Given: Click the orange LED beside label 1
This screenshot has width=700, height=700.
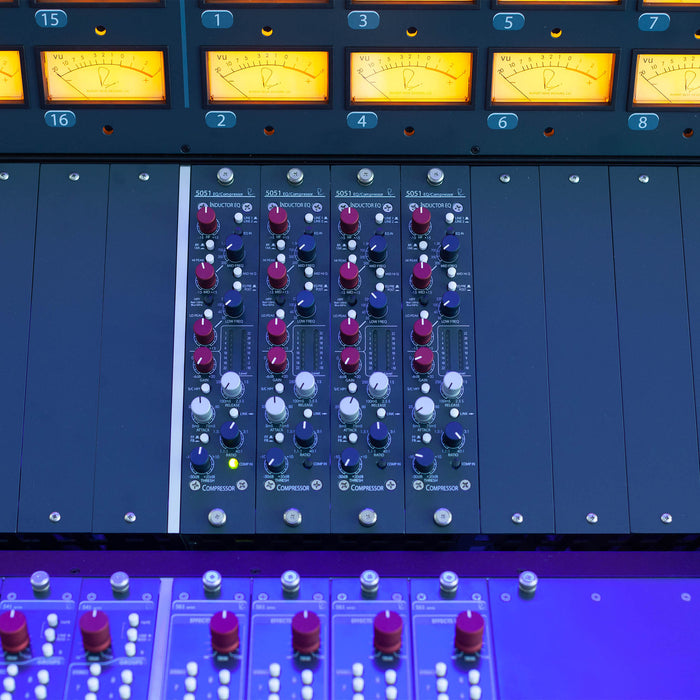Looking at the screenshot, I should [x=267, y=31].
